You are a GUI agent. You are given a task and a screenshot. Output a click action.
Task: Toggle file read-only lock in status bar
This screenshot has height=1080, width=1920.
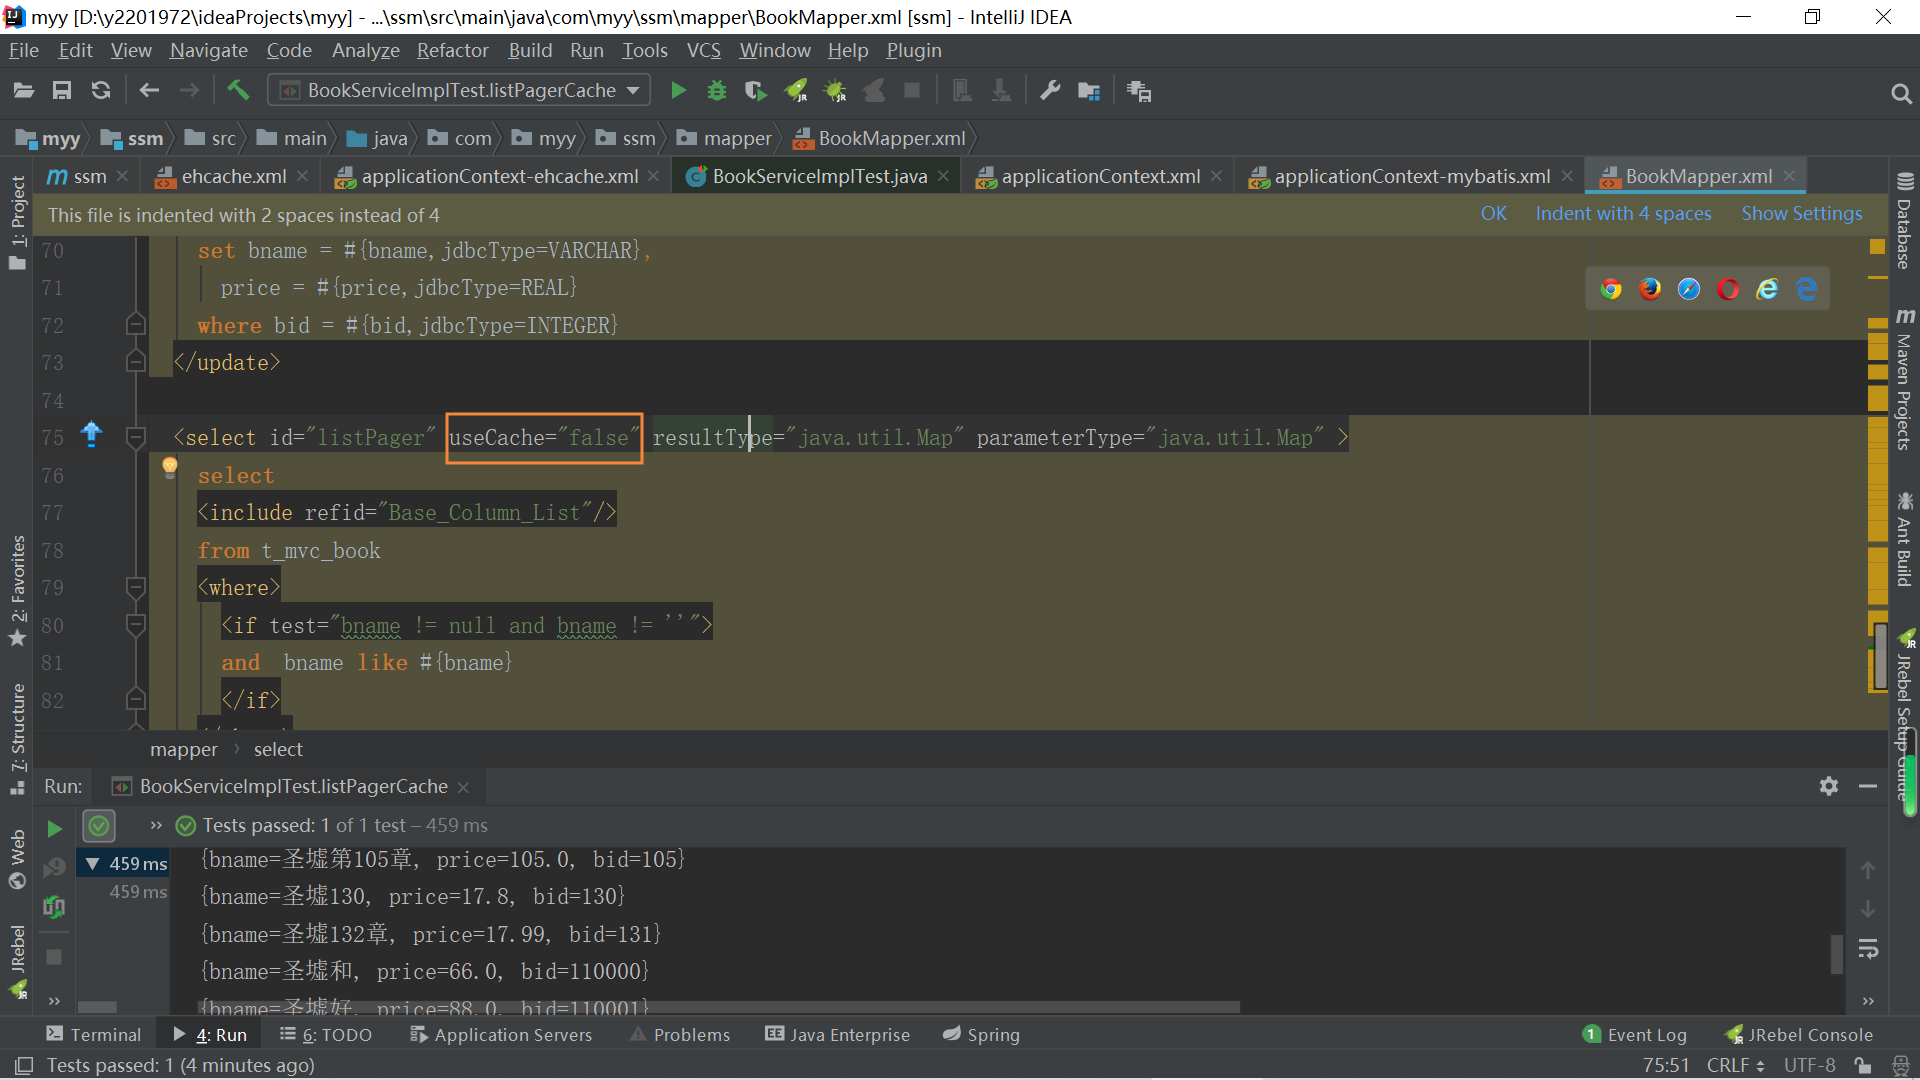tap(1861, 1065)
